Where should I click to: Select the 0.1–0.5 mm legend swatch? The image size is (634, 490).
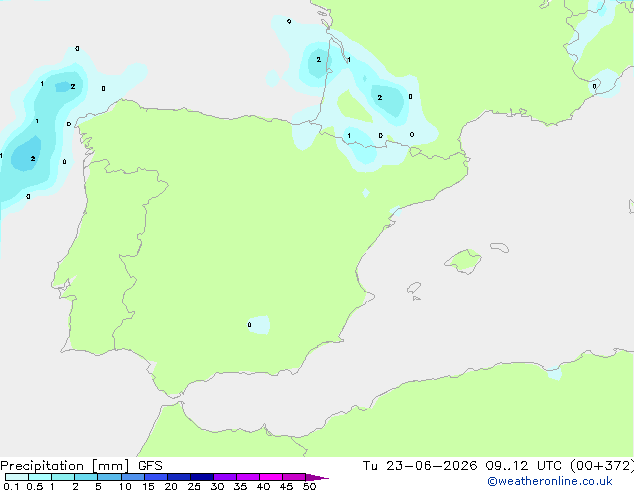[17, 477]
